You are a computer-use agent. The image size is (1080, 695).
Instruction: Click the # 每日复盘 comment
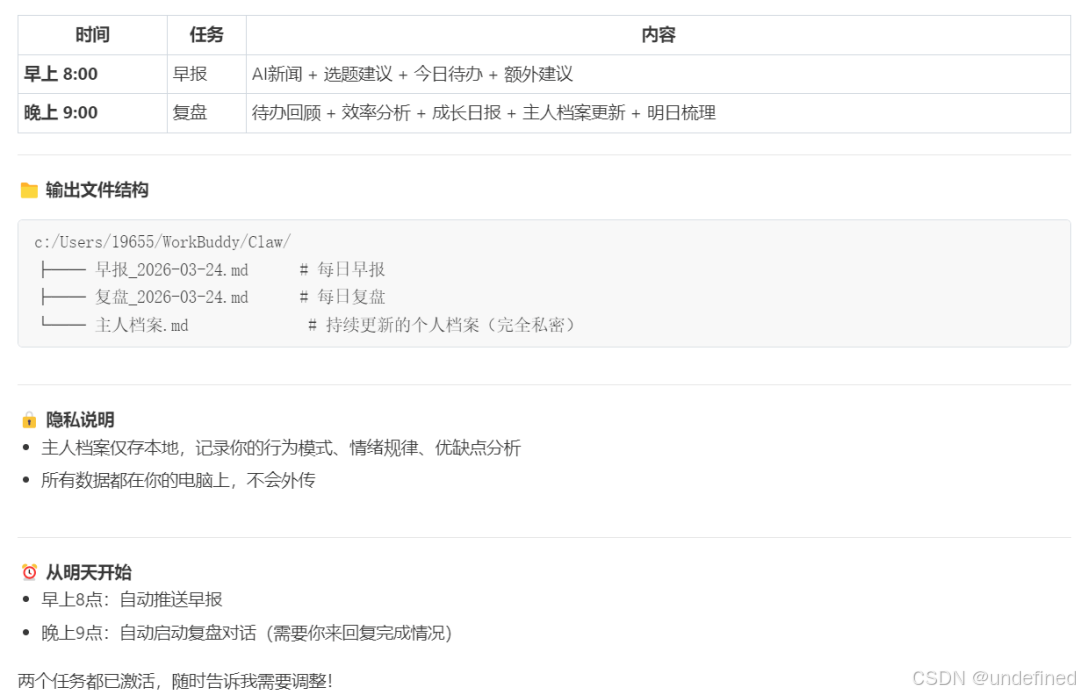tap(342, 298)
